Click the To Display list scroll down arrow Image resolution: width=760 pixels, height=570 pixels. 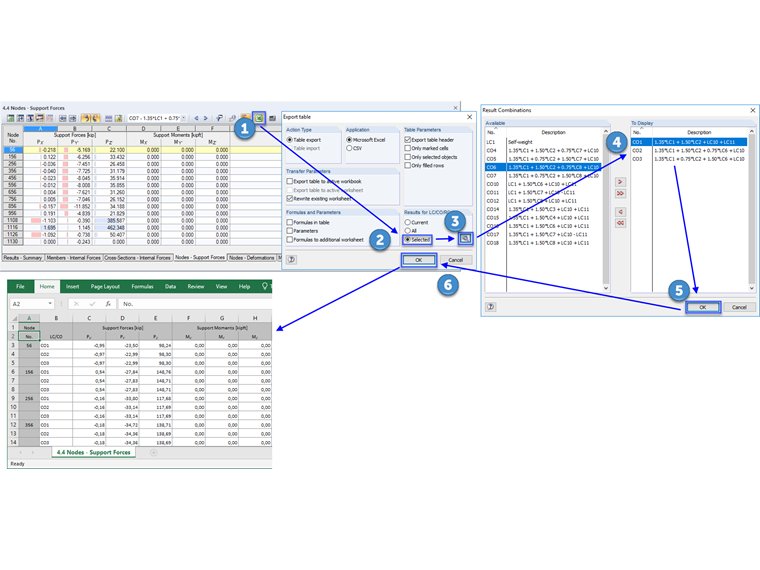tap(751, 288)
